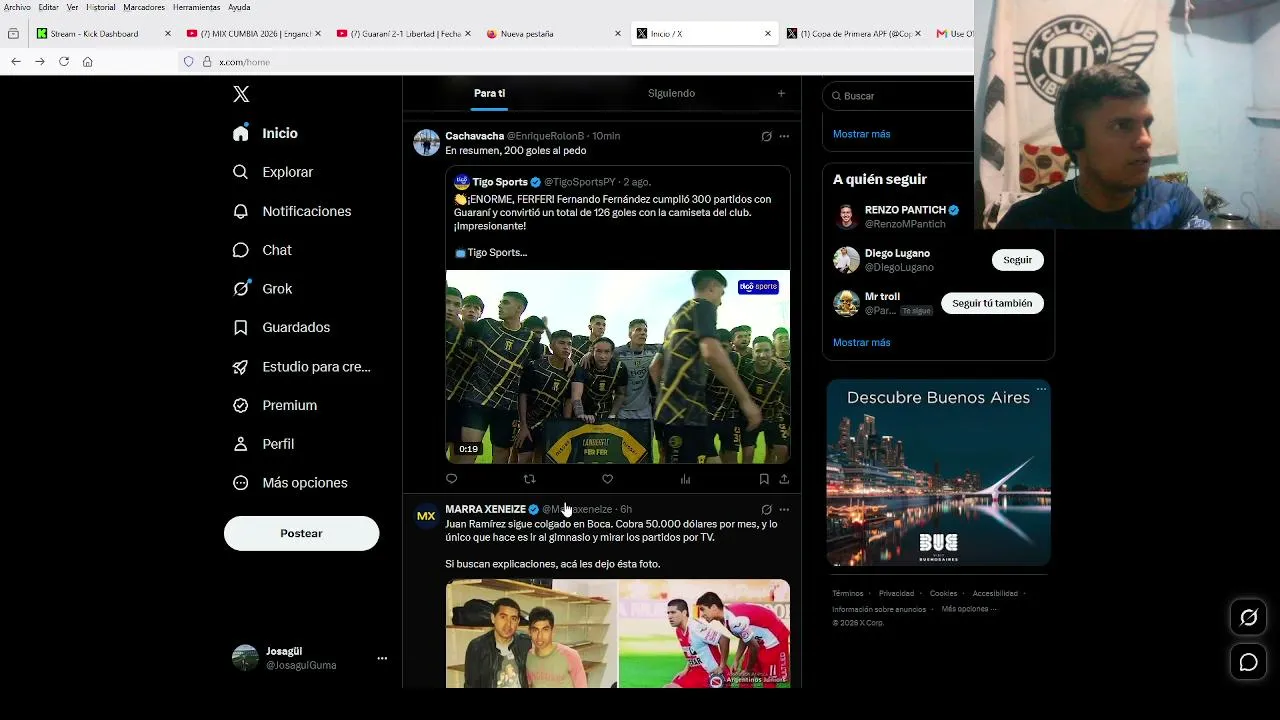
Task: Click the X logo in the sidebar
Action: 241,94
